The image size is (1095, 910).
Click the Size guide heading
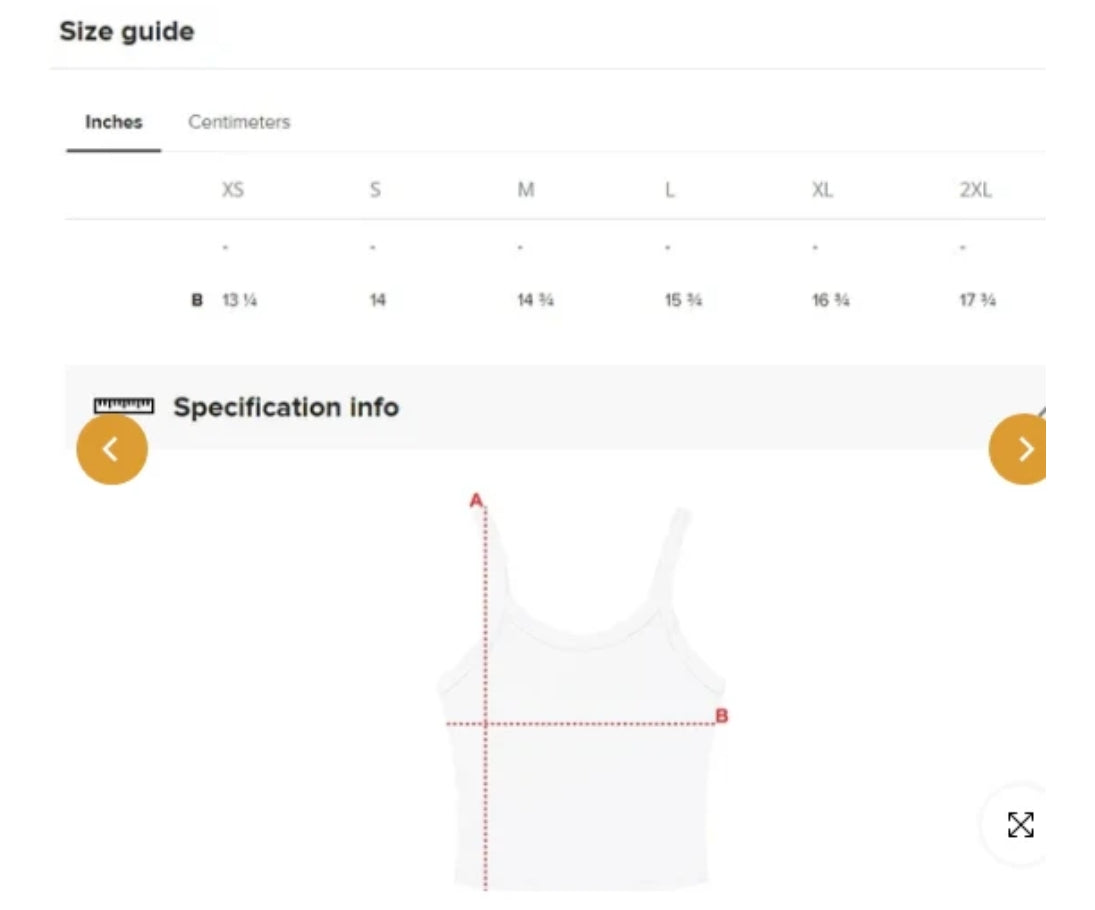pos(127,31)
